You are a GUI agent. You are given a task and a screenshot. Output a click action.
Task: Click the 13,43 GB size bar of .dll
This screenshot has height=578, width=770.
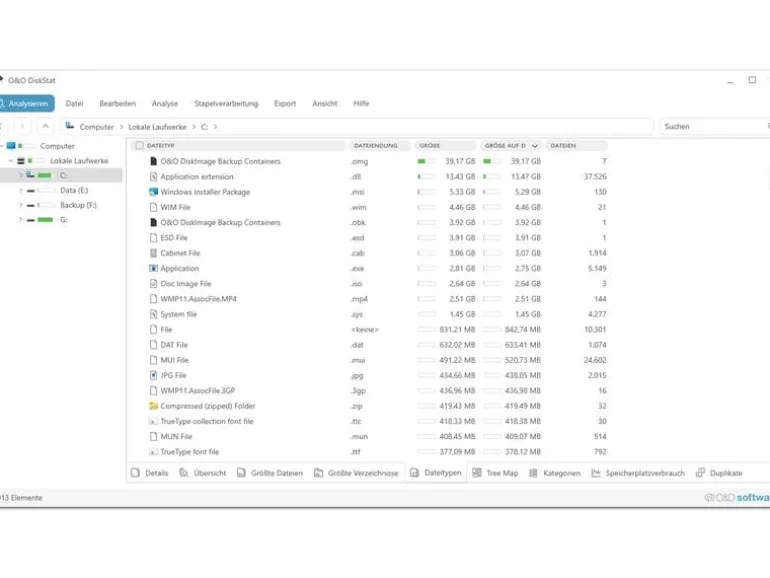[x=426, y=176]
